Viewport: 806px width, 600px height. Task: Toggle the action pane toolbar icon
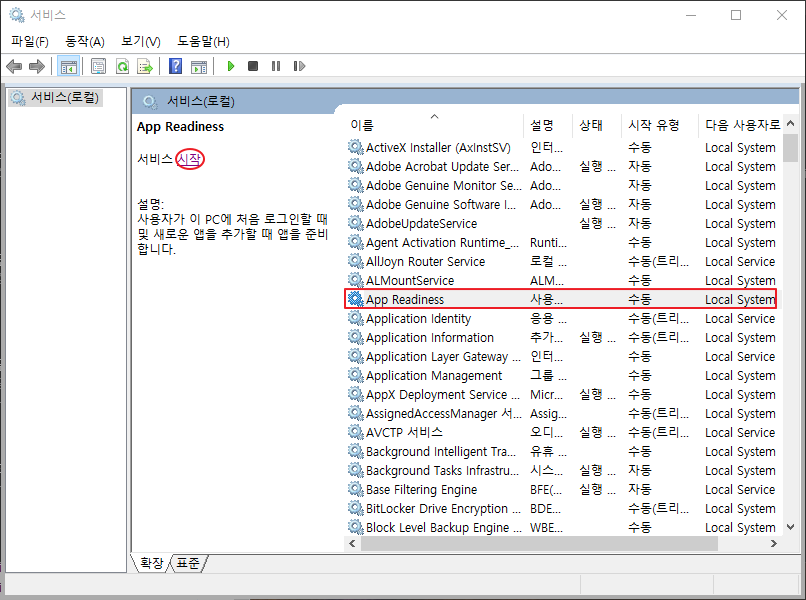click(199, 66)
